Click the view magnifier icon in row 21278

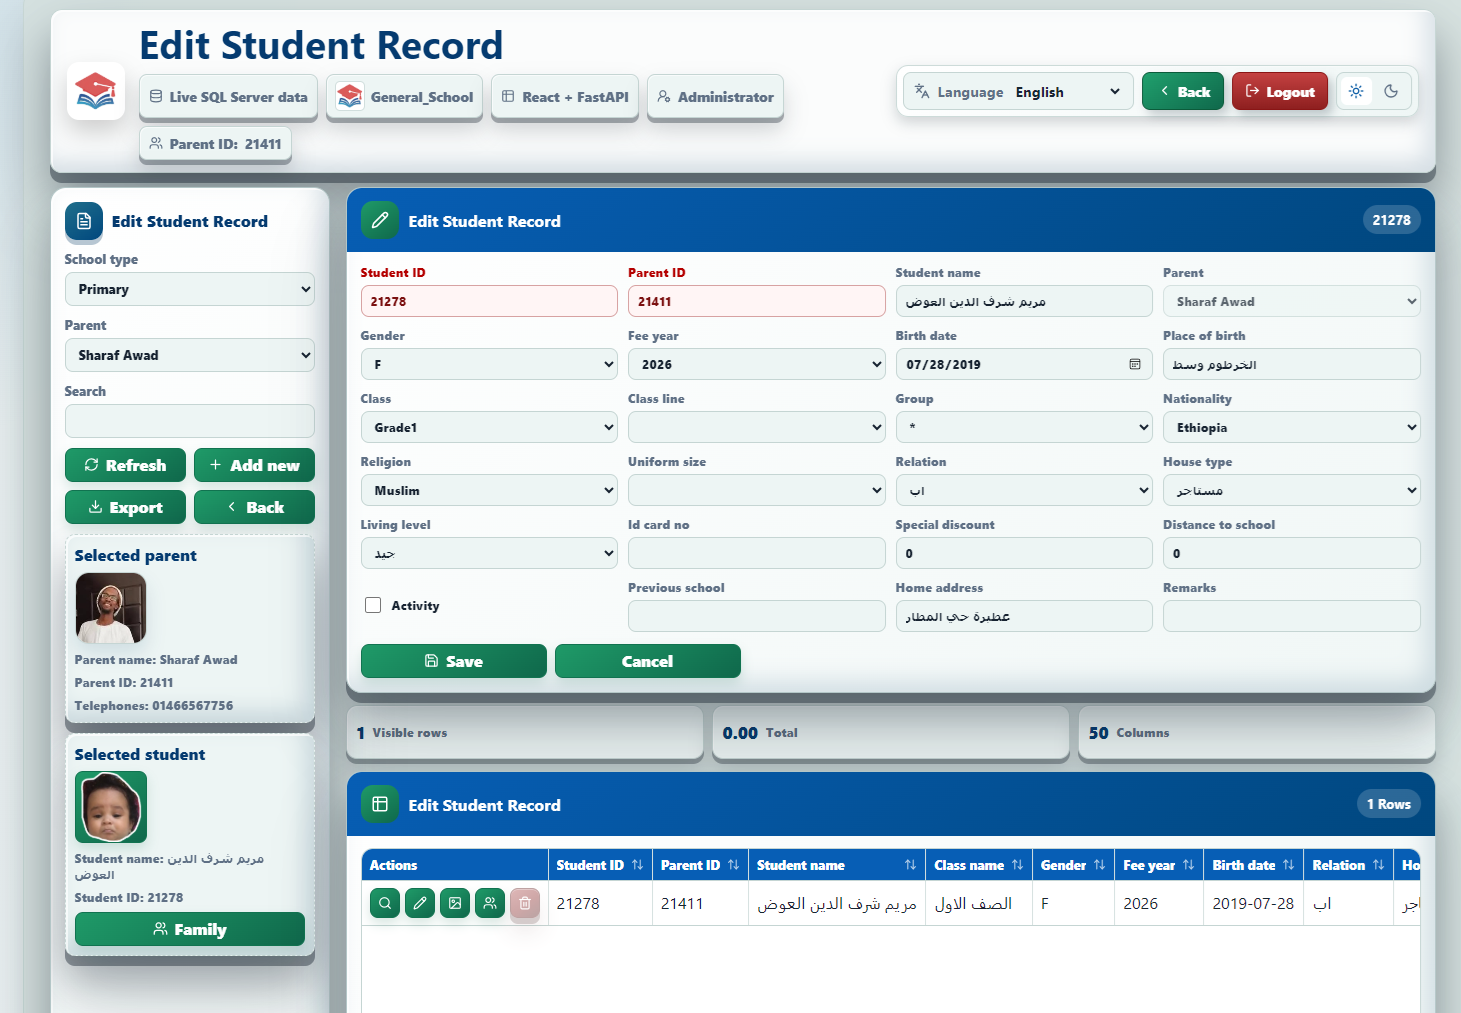point(385,903)
